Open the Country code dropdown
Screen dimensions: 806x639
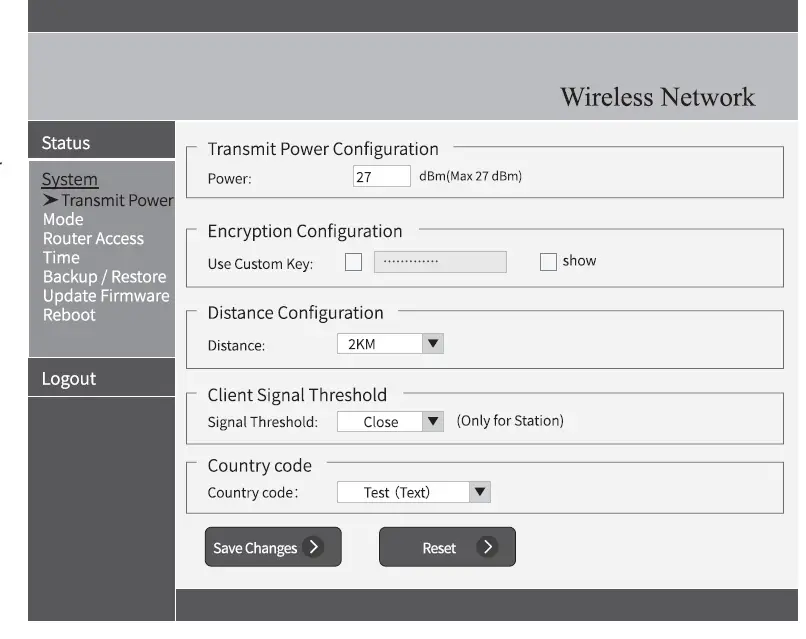point(414,492)
